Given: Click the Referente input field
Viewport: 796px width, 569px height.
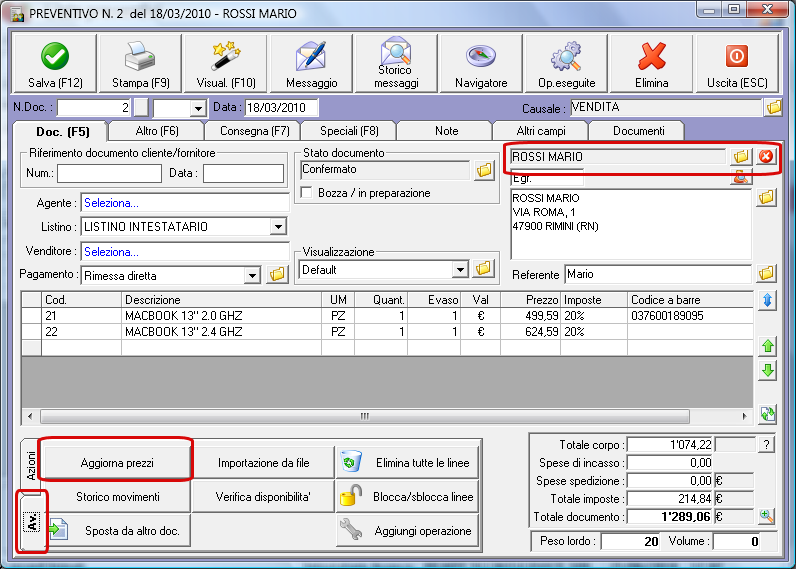Looking at the screenshot, I should (656, 273).
